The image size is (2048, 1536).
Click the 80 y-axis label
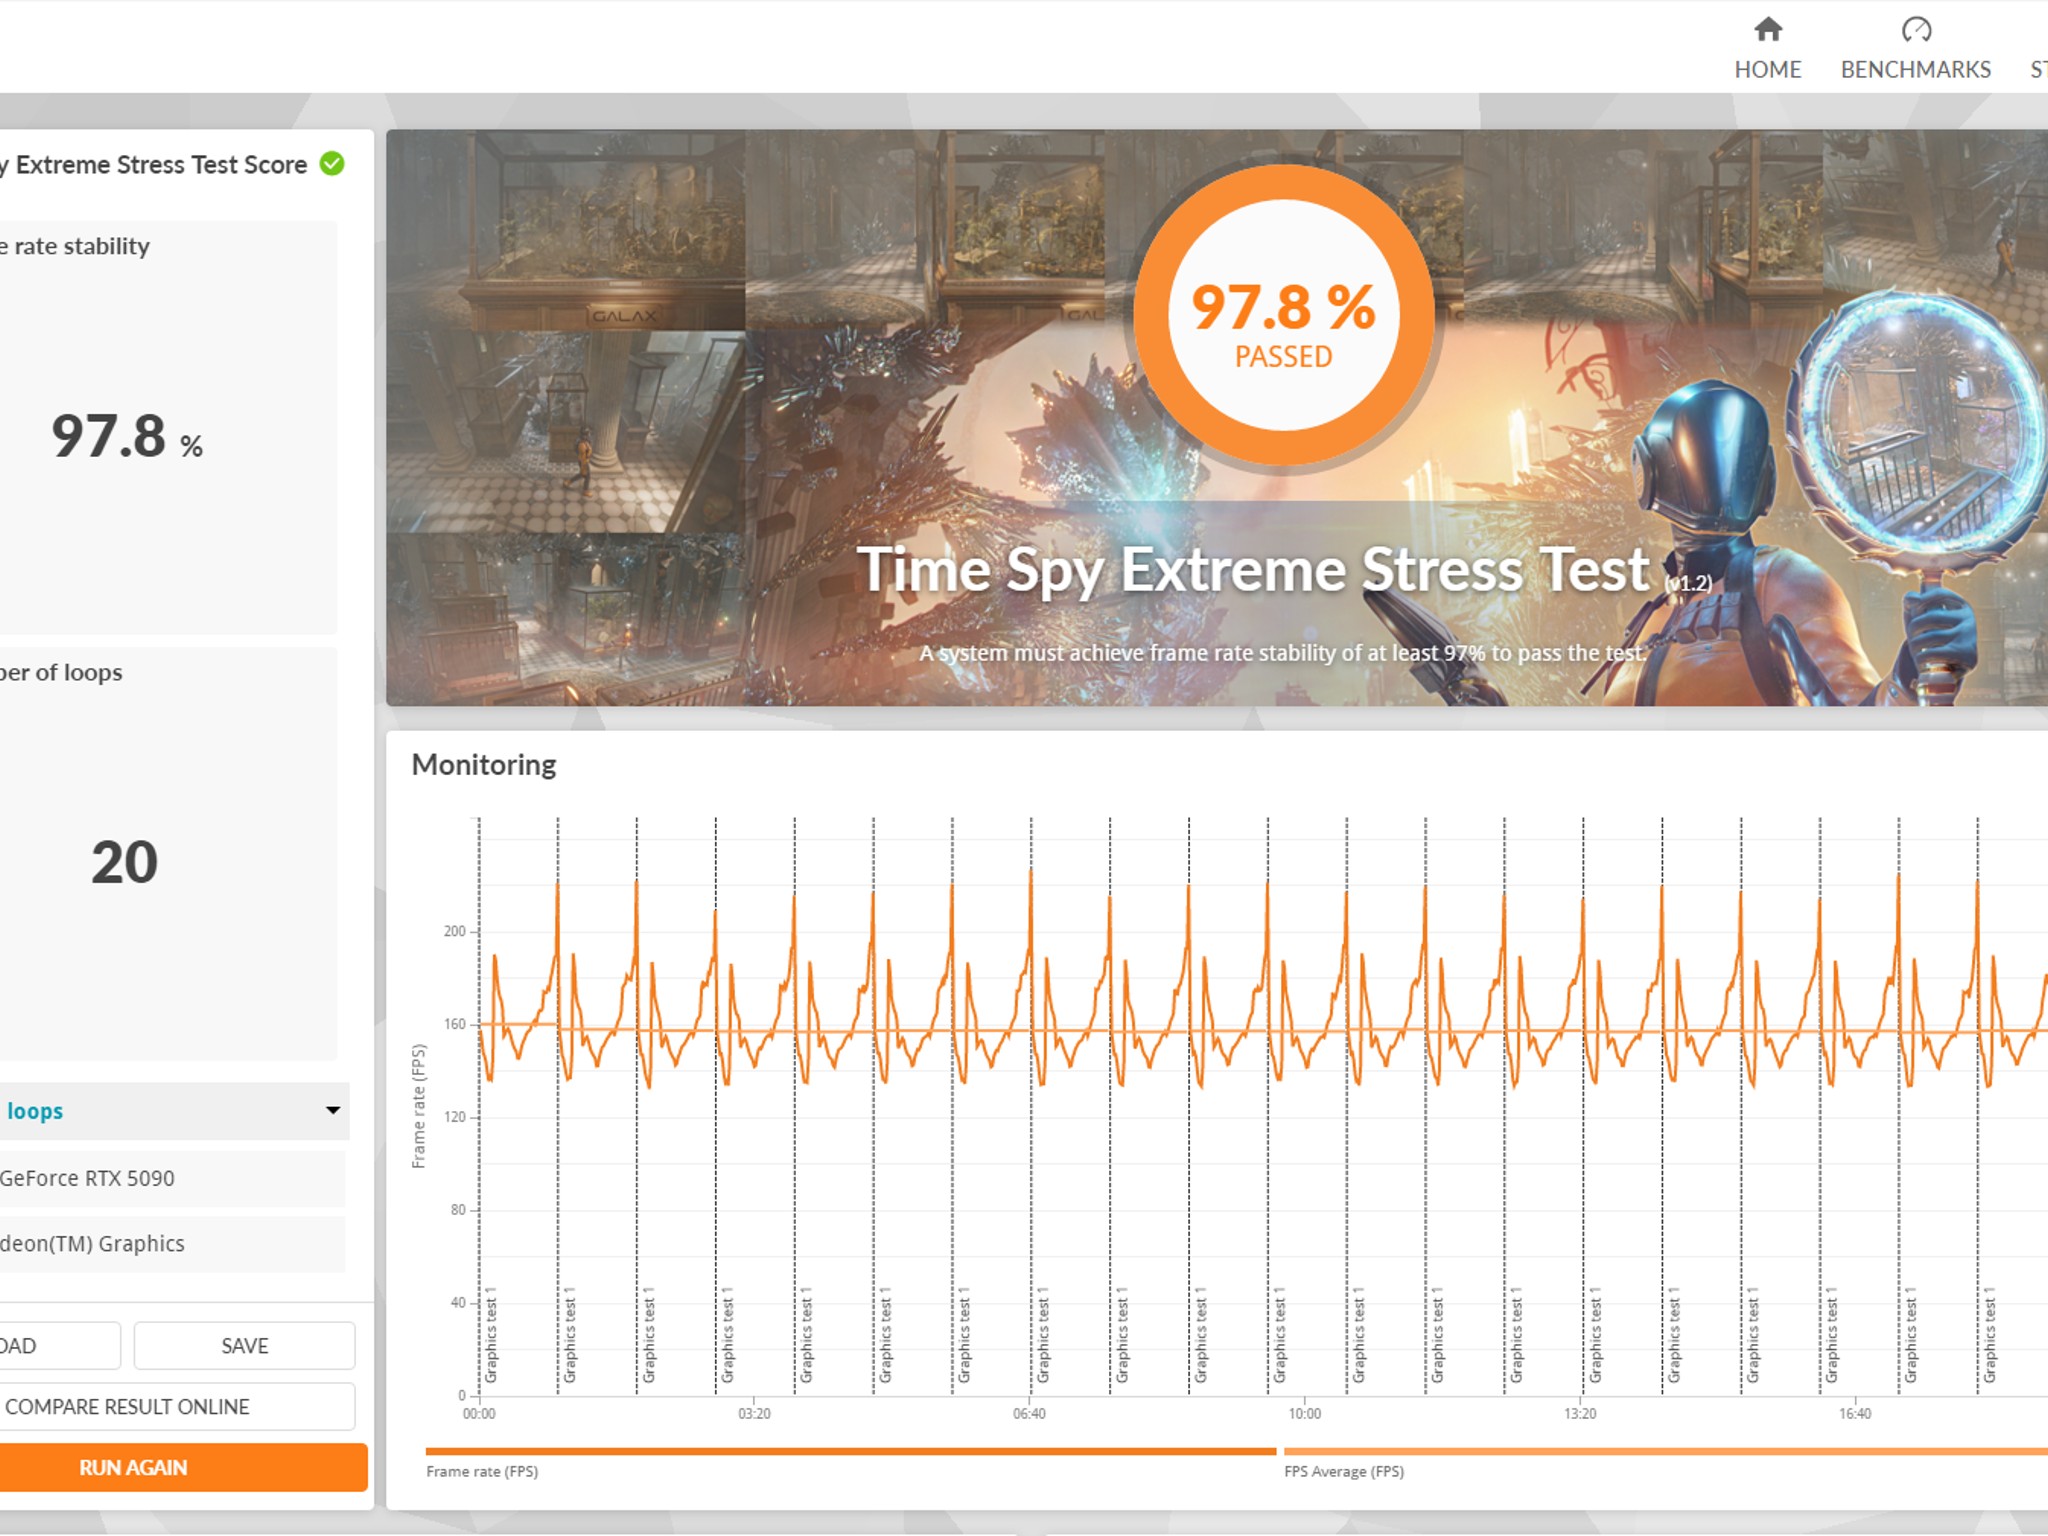(458, 1210)
